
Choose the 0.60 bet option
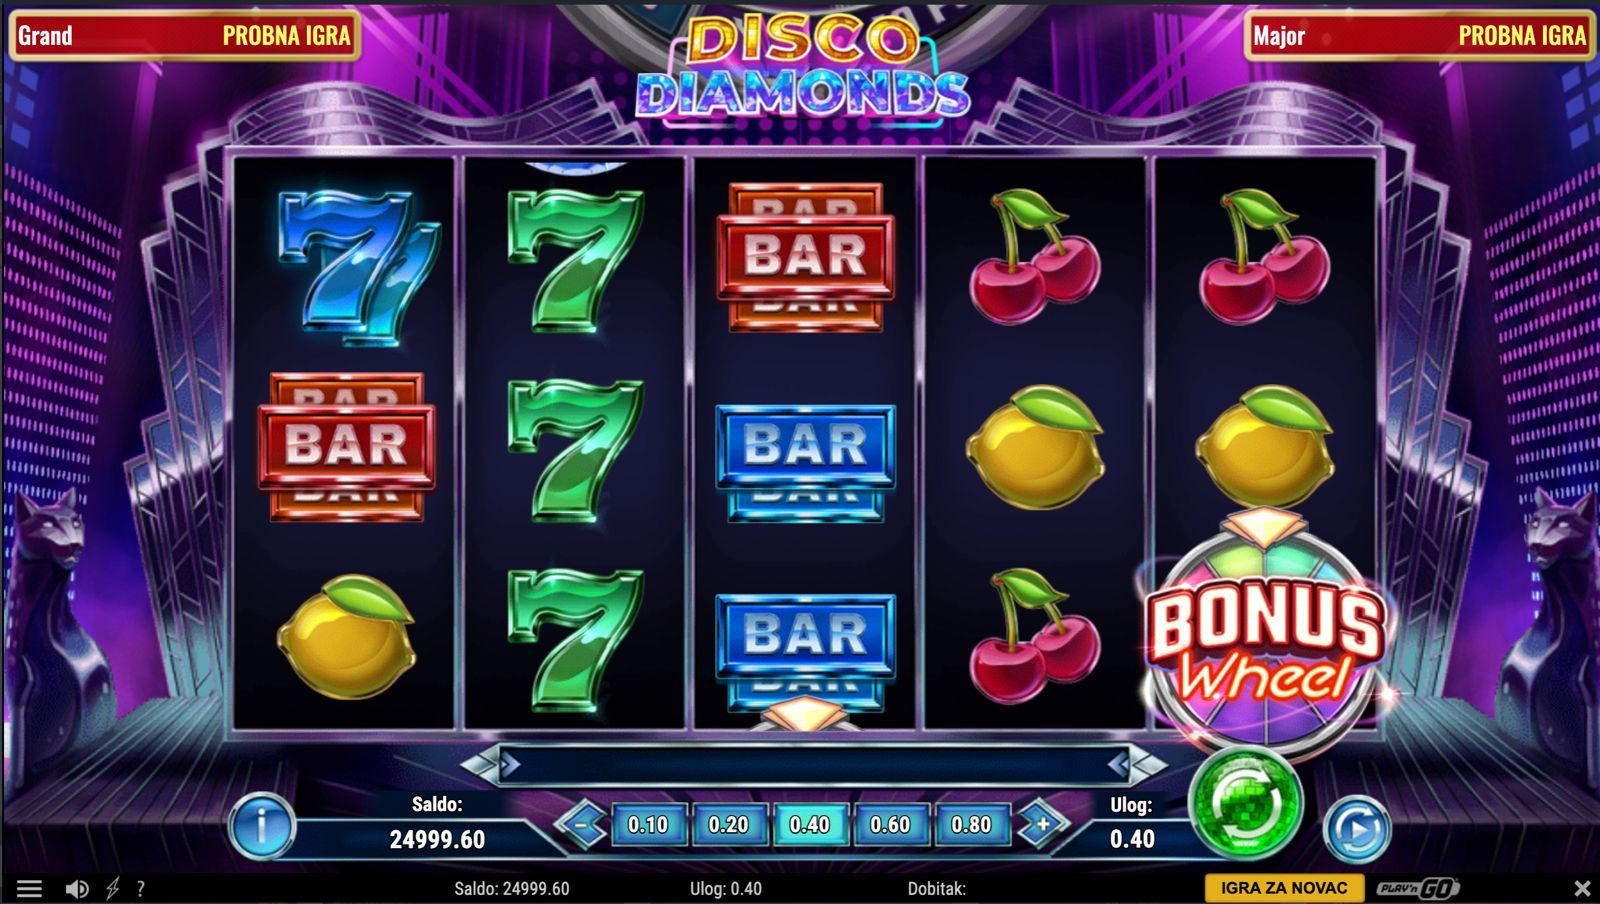coord(890,825)
